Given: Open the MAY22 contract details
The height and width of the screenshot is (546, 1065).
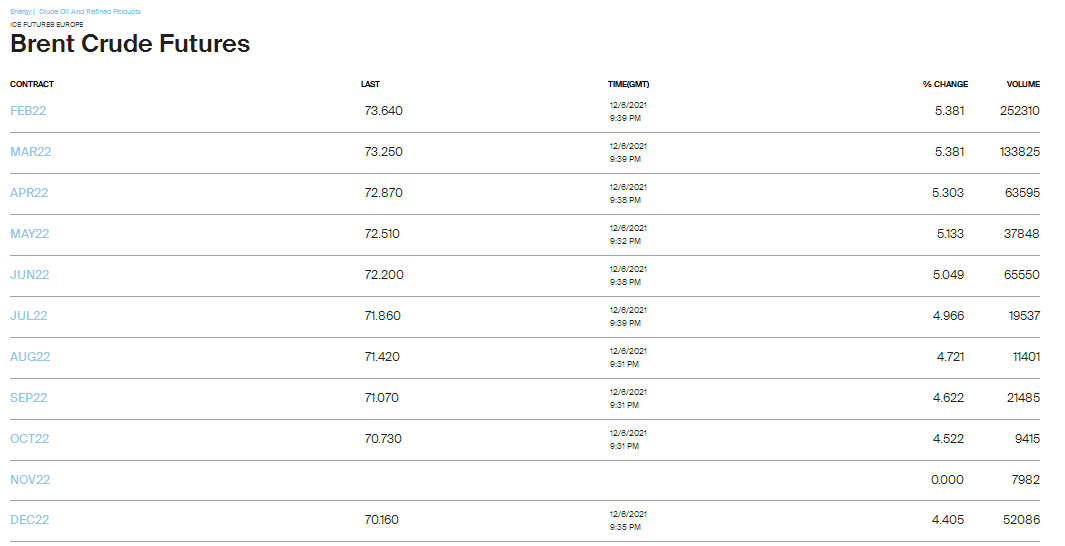Looking at the screenshot, I should pos(30,234).
